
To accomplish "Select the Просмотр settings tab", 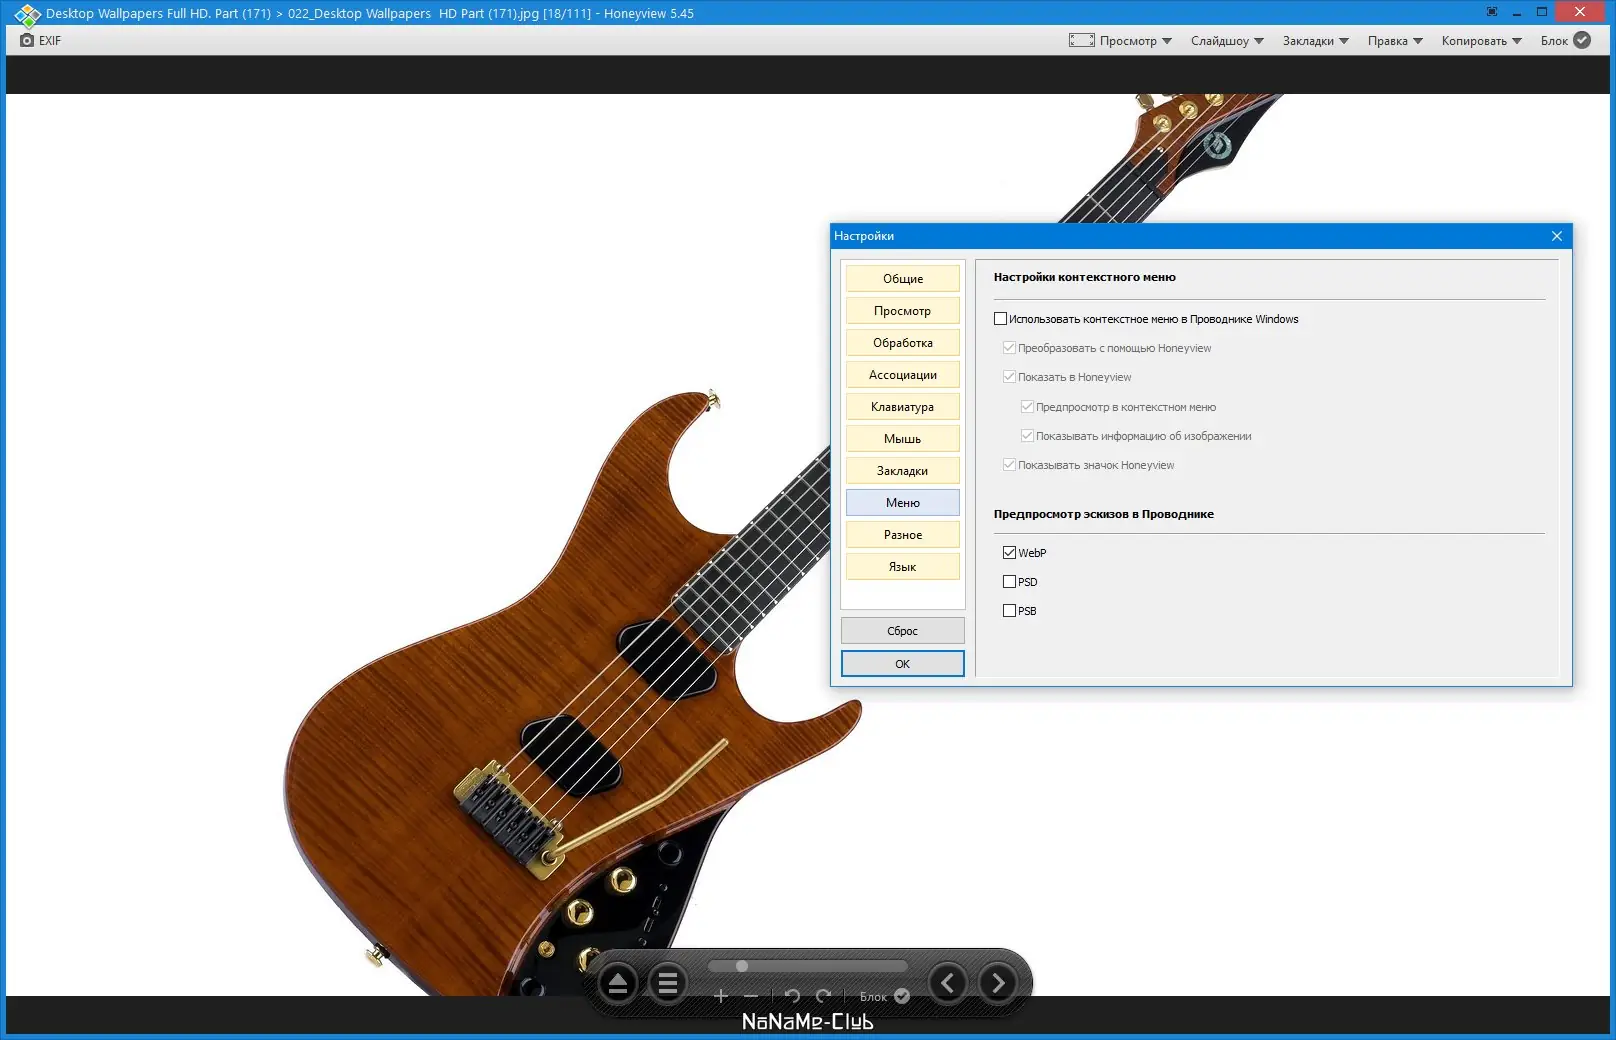I will (903, 311).
